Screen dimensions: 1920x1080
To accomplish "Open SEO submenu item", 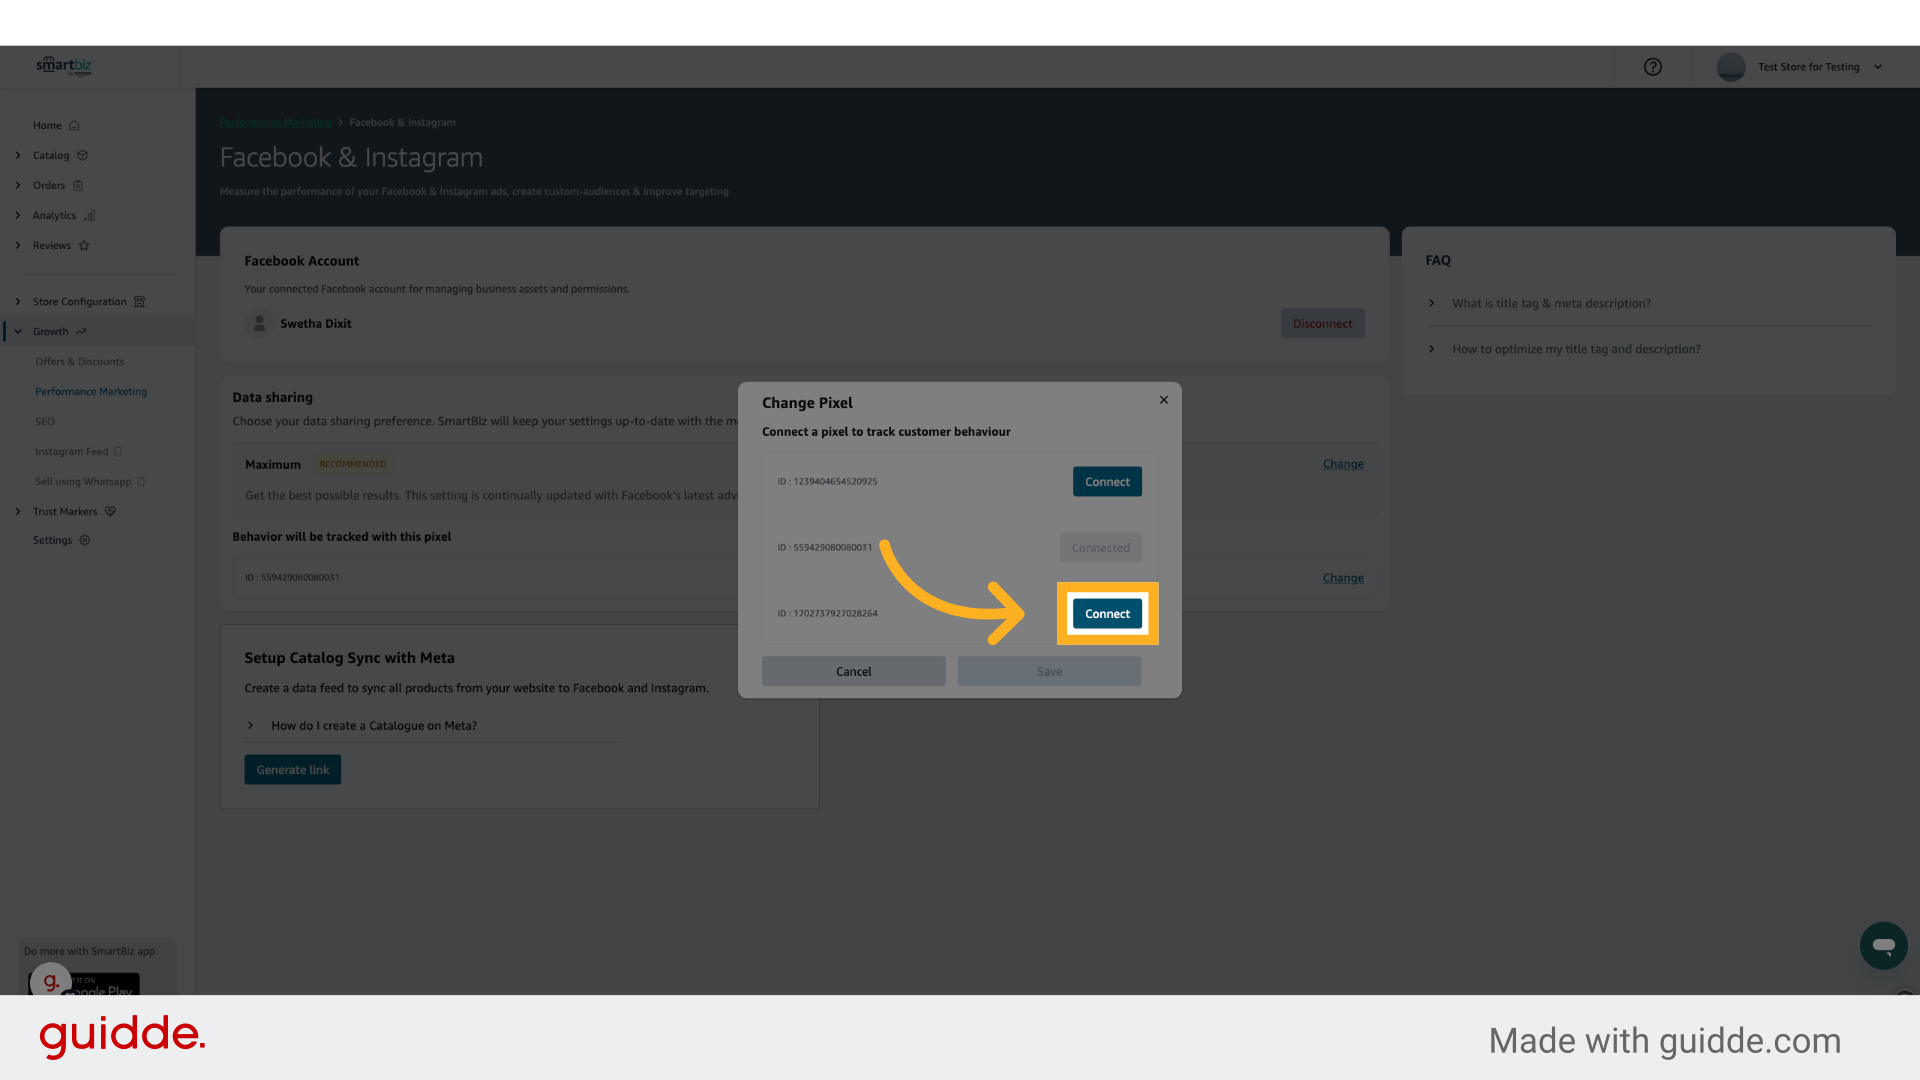I will point(45,422).
